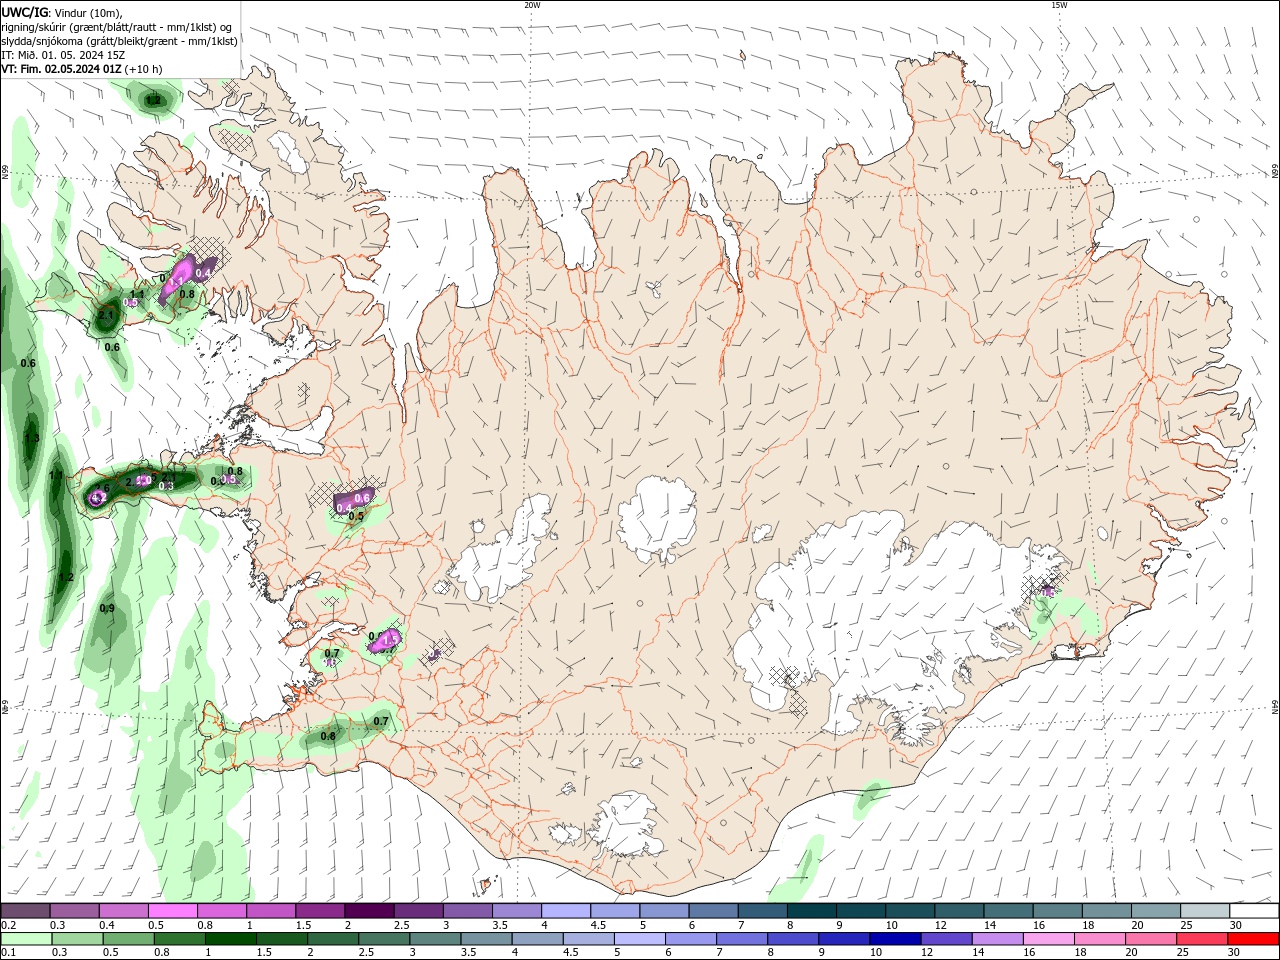
Task: Select the 0.2 swatch in the upper snow scale
Action: (25, 910)
